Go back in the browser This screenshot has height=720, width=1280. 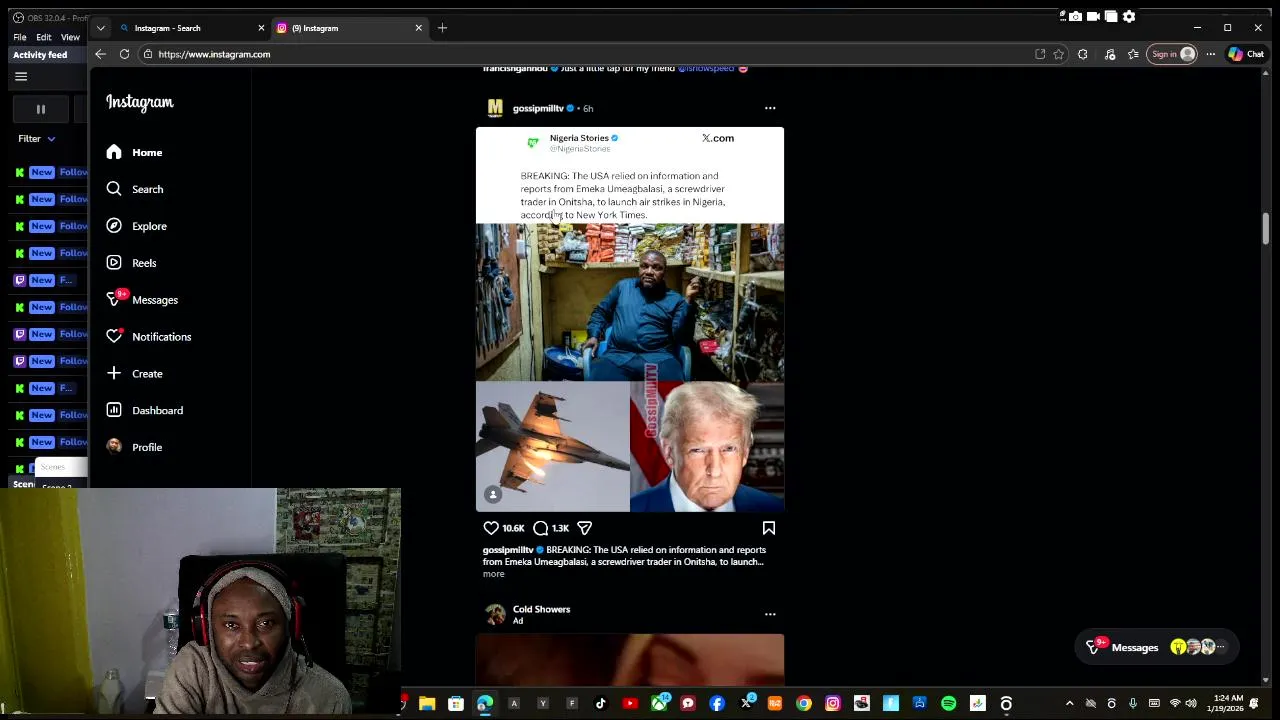coord(100,54)
